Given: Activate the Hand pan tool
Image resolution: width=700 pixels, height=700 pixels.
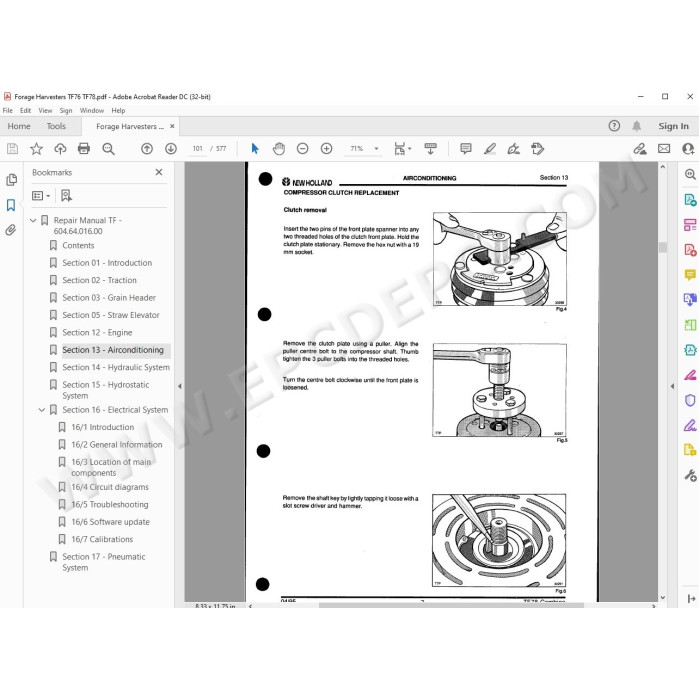Looking at the screenshot, I should point(279,149).
